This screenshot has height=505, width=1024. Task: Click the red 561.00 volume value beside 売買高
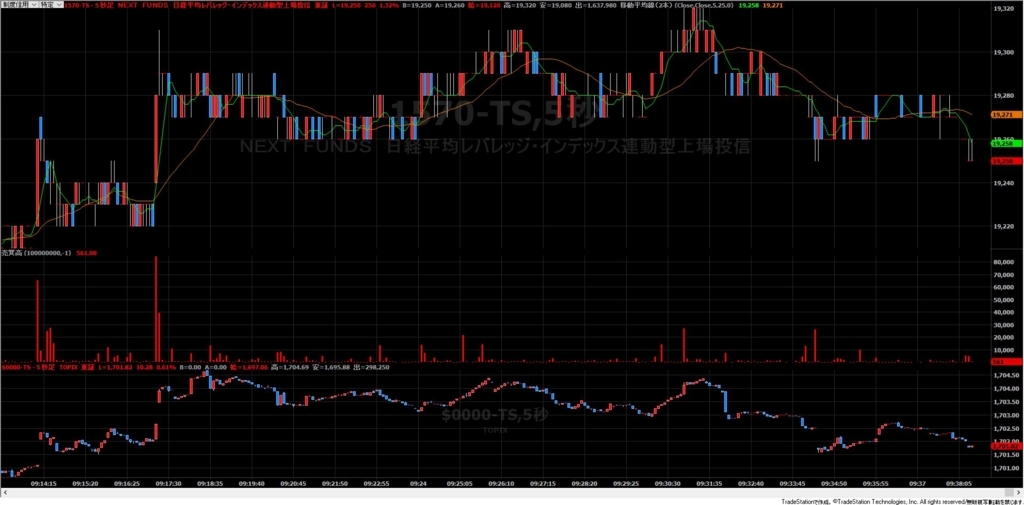click(x=87, y=253)
